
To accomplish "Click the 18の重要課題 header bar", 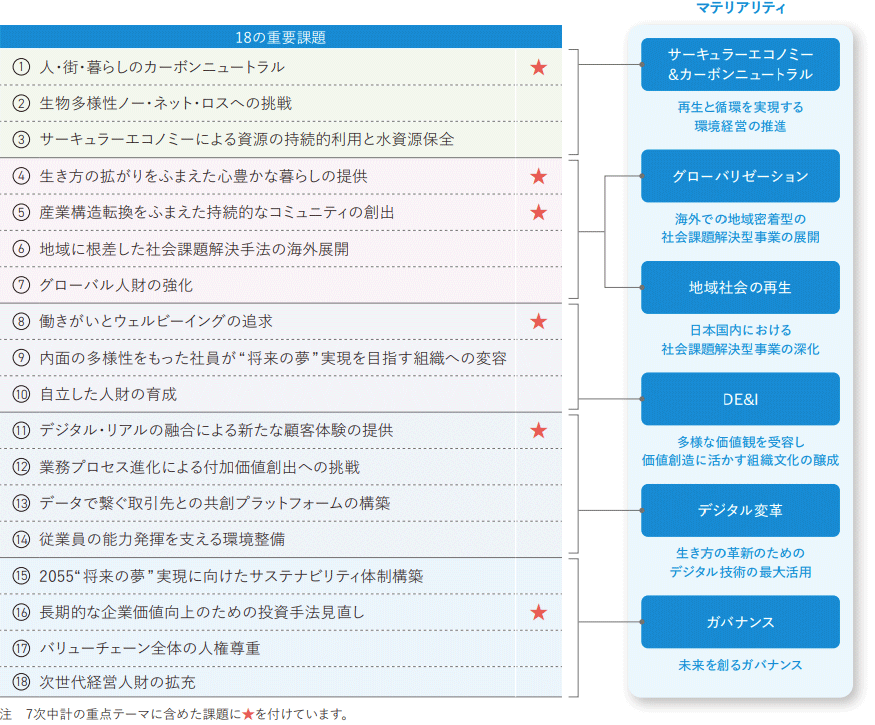I will (x=280, y=38).
